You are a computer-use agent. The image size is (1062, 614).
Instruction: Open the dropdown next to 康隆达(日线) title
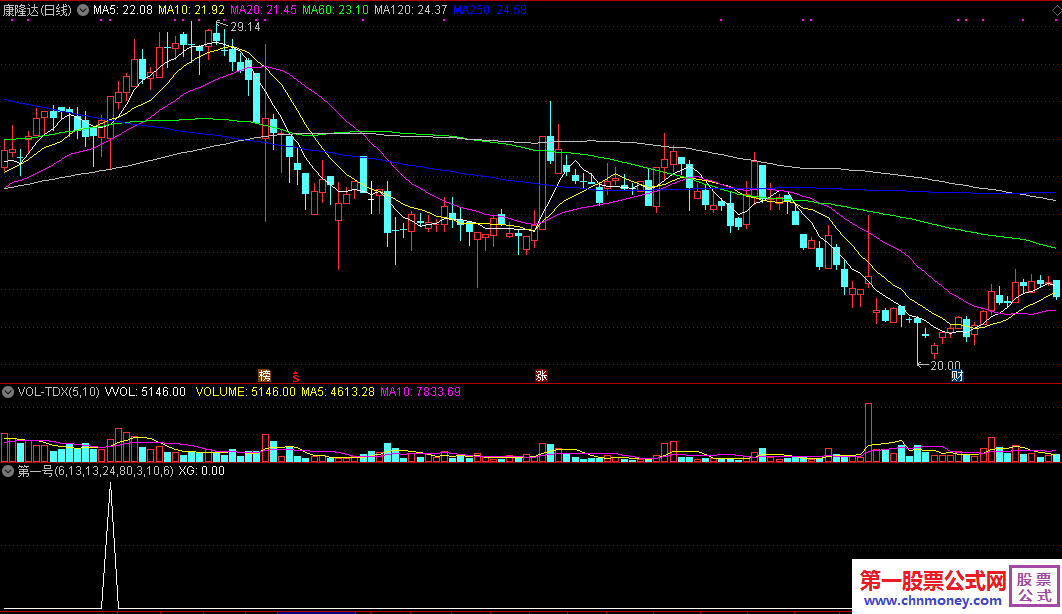point(83,10)
